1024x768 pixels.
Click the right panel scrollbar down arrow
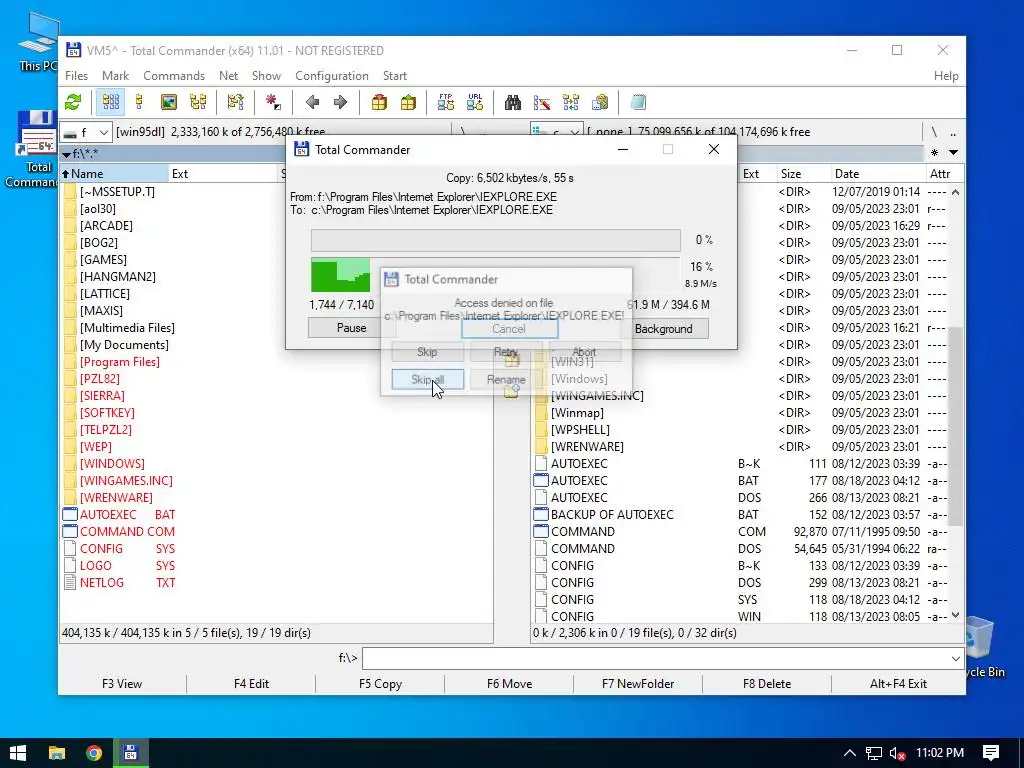pos(955,615)
